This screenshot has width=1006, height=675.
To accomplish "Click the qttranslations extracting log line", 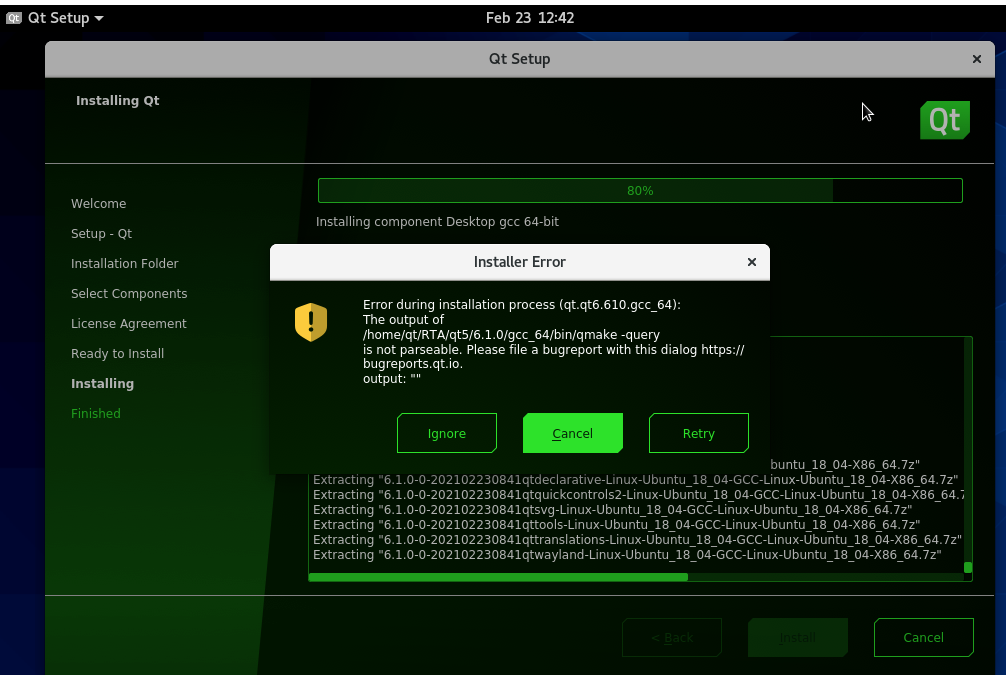I will (x=637, y=540).
